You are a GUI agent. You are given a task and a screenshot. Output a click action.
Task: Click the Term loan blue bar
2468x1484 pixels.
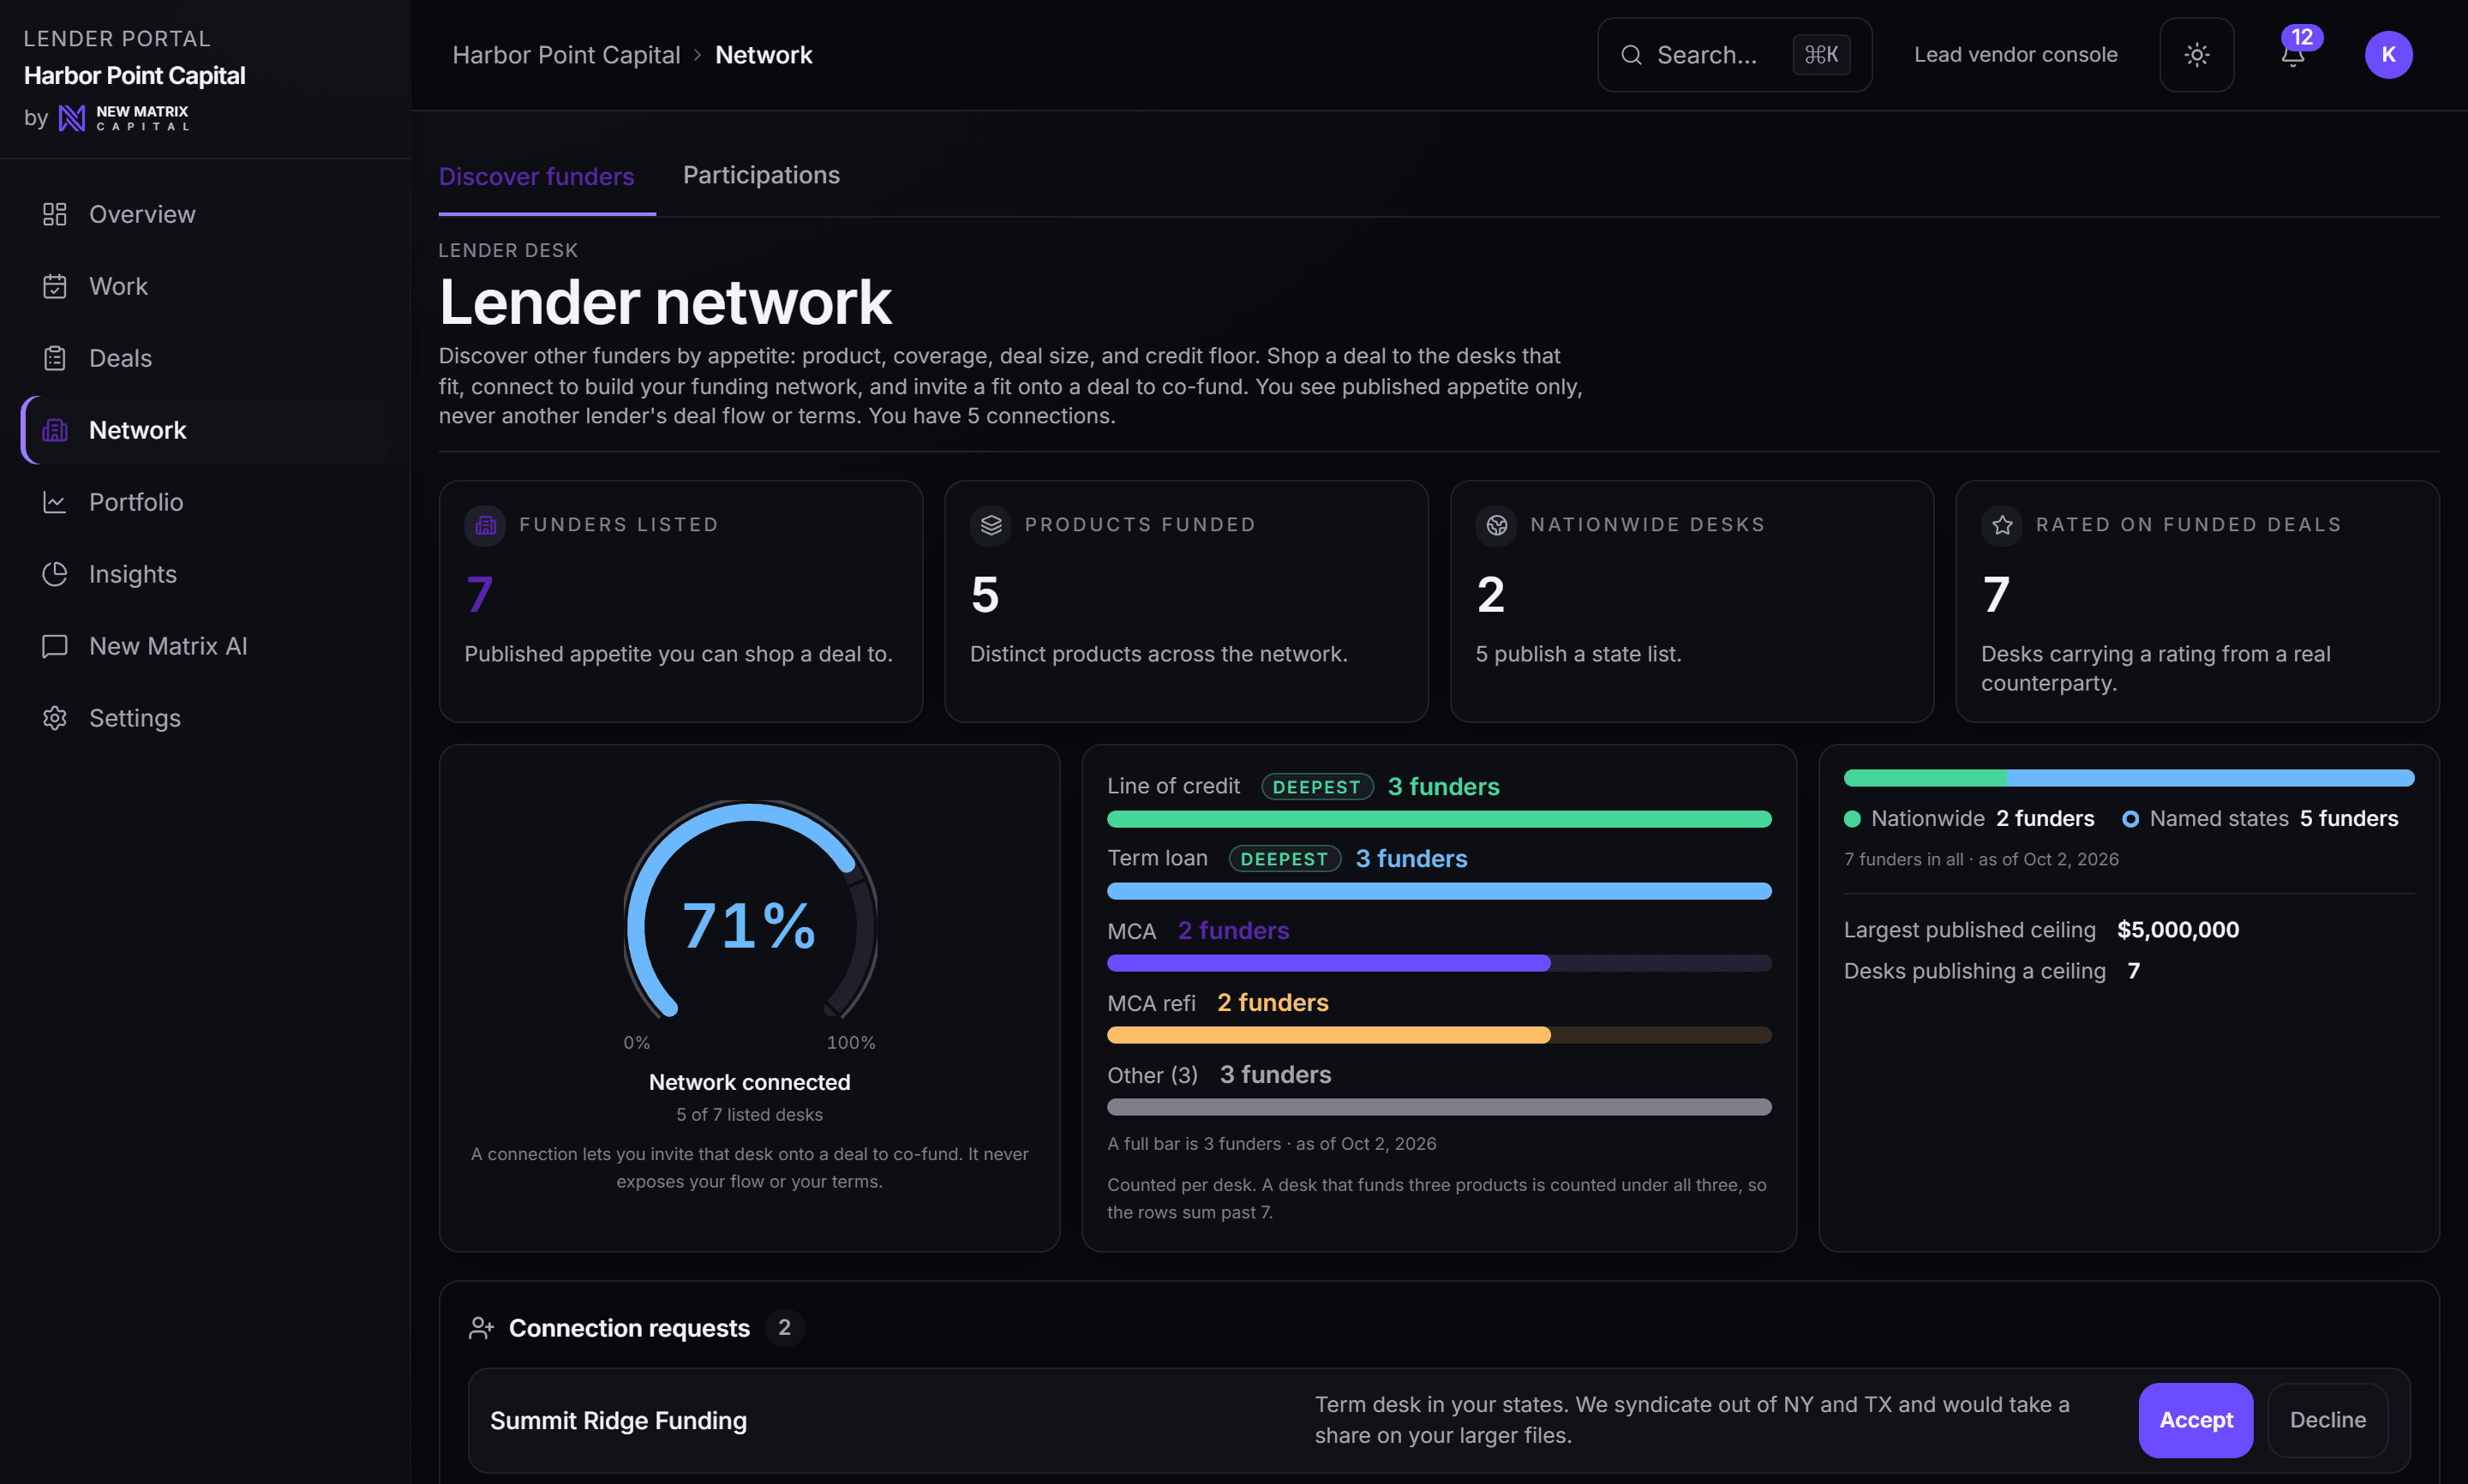click(1438, 891)
